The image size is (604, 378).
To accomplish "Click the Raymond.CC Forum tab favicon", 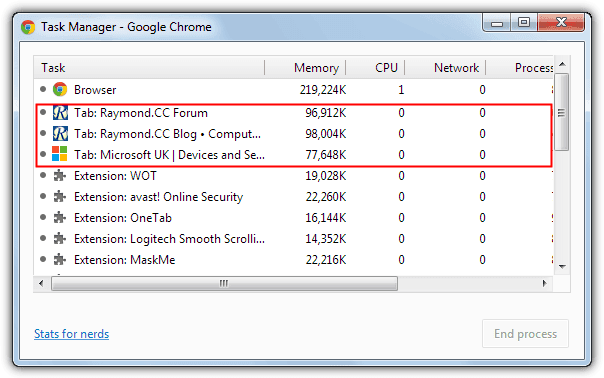I will point(60,113).
